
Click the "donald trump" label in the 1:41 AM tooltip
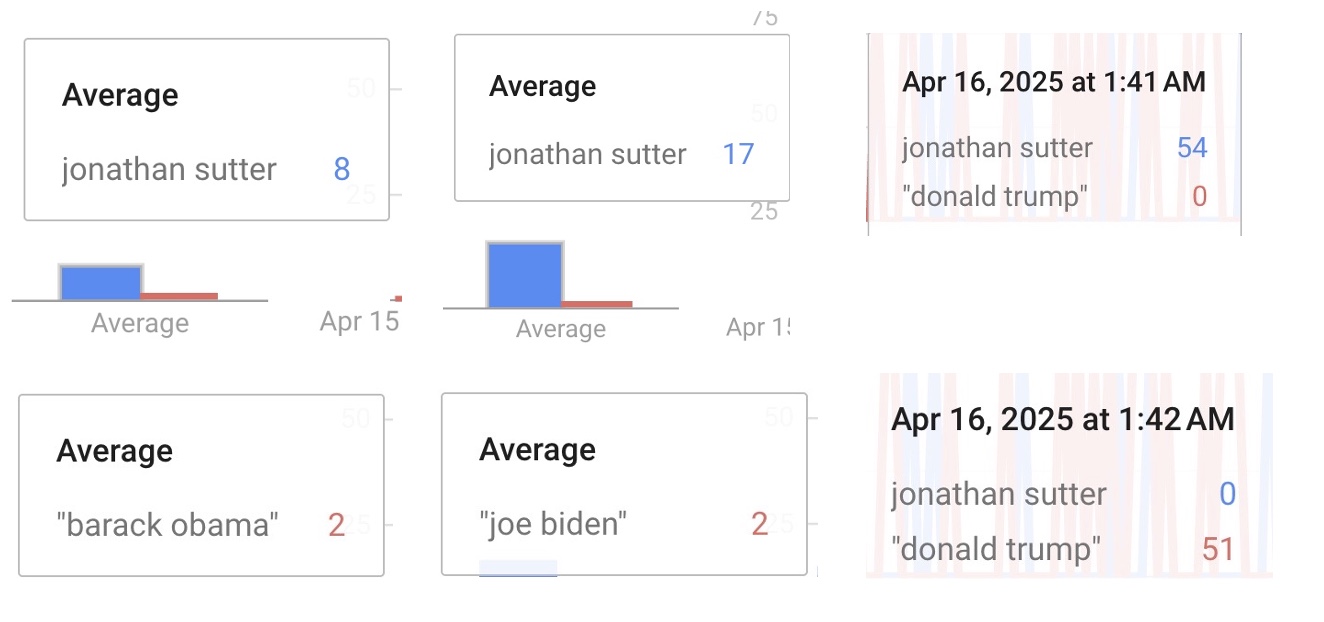pos(993,196)
